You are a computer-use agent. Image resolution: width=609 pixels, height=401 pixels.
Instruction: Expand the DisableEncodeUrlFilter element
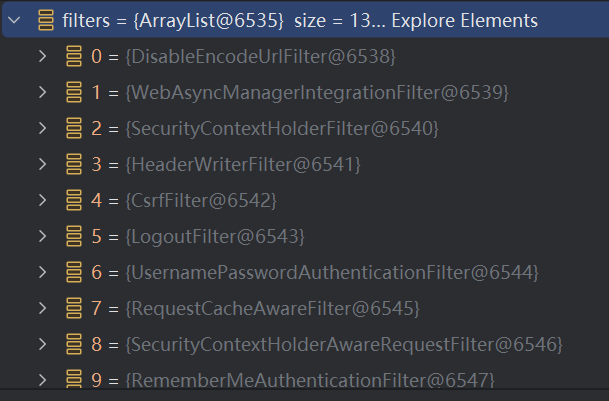click(42, 56)
